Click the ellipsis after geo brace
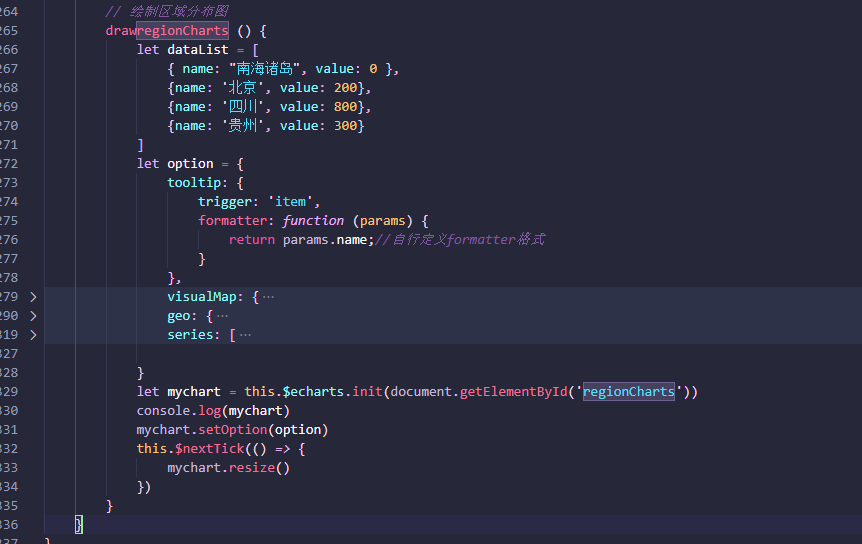 click(x=222, y=317)
